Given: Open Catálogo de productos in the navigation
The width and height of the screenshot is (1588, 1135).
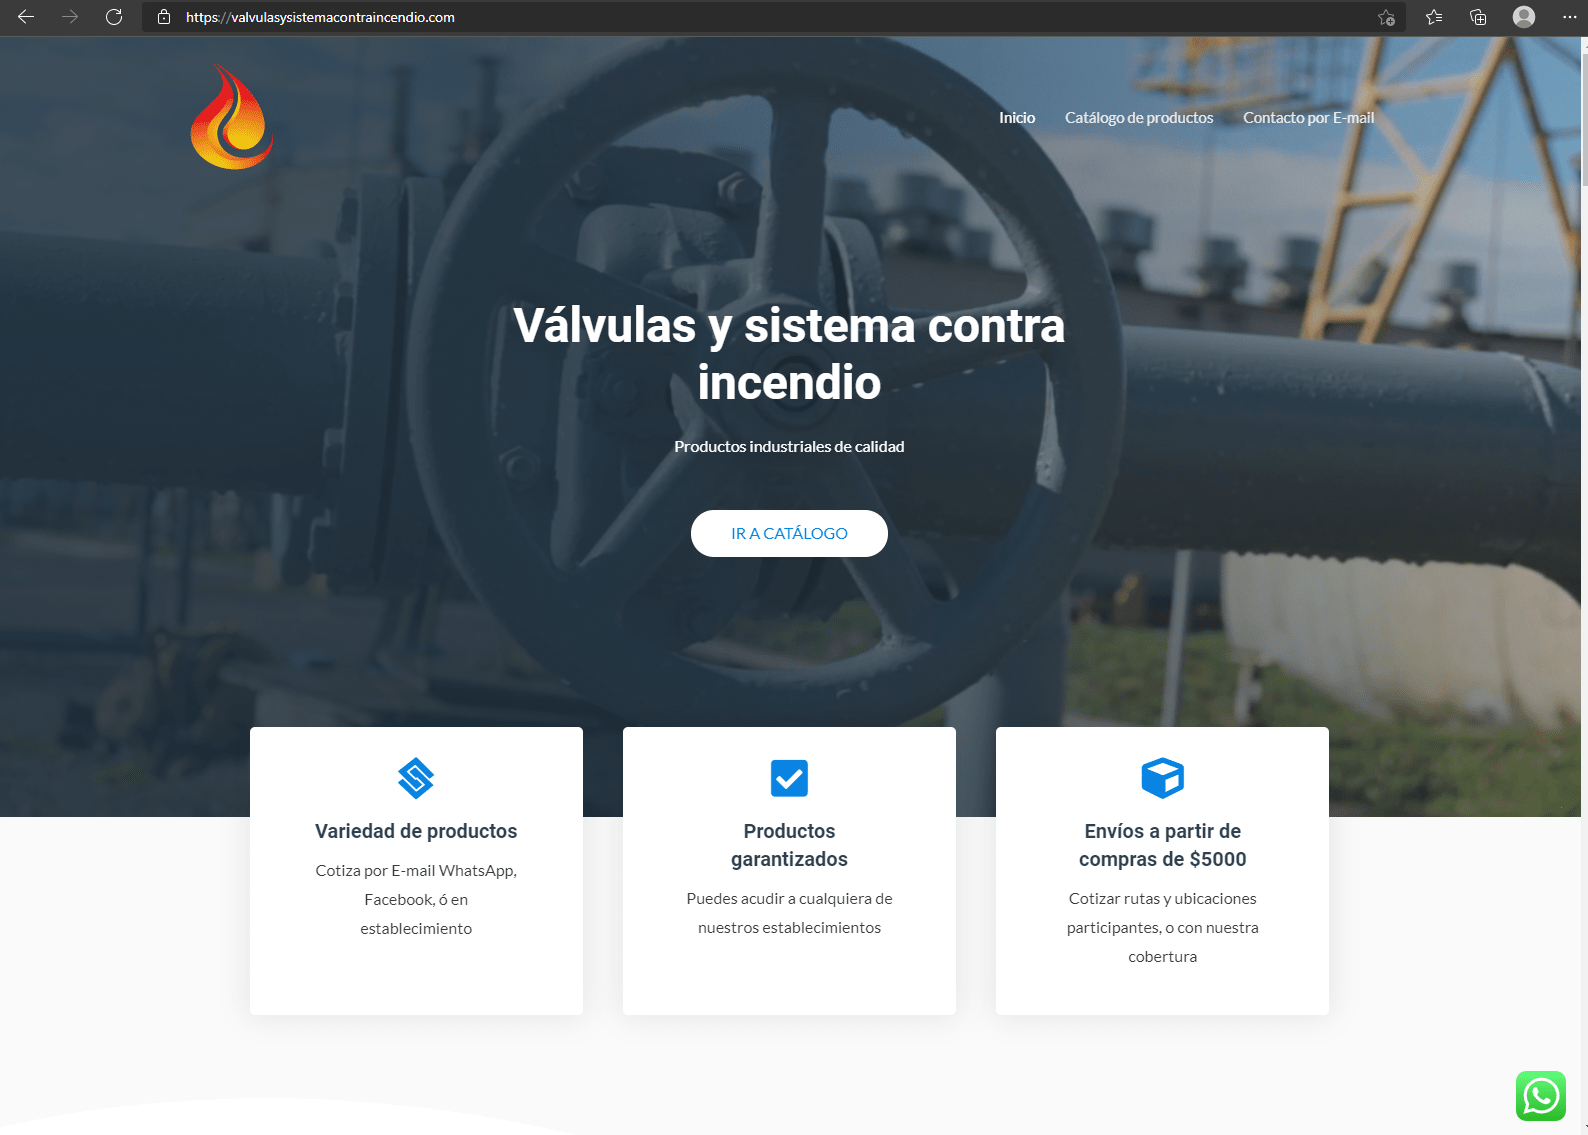Looking at the screenshot, I should click(x=1138, y=118).
